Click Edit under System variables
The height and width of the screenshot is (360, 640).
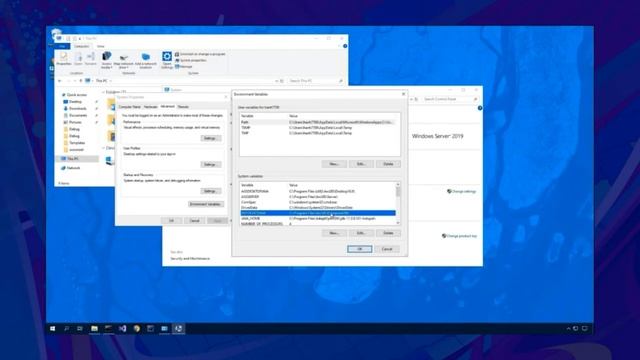361,233
